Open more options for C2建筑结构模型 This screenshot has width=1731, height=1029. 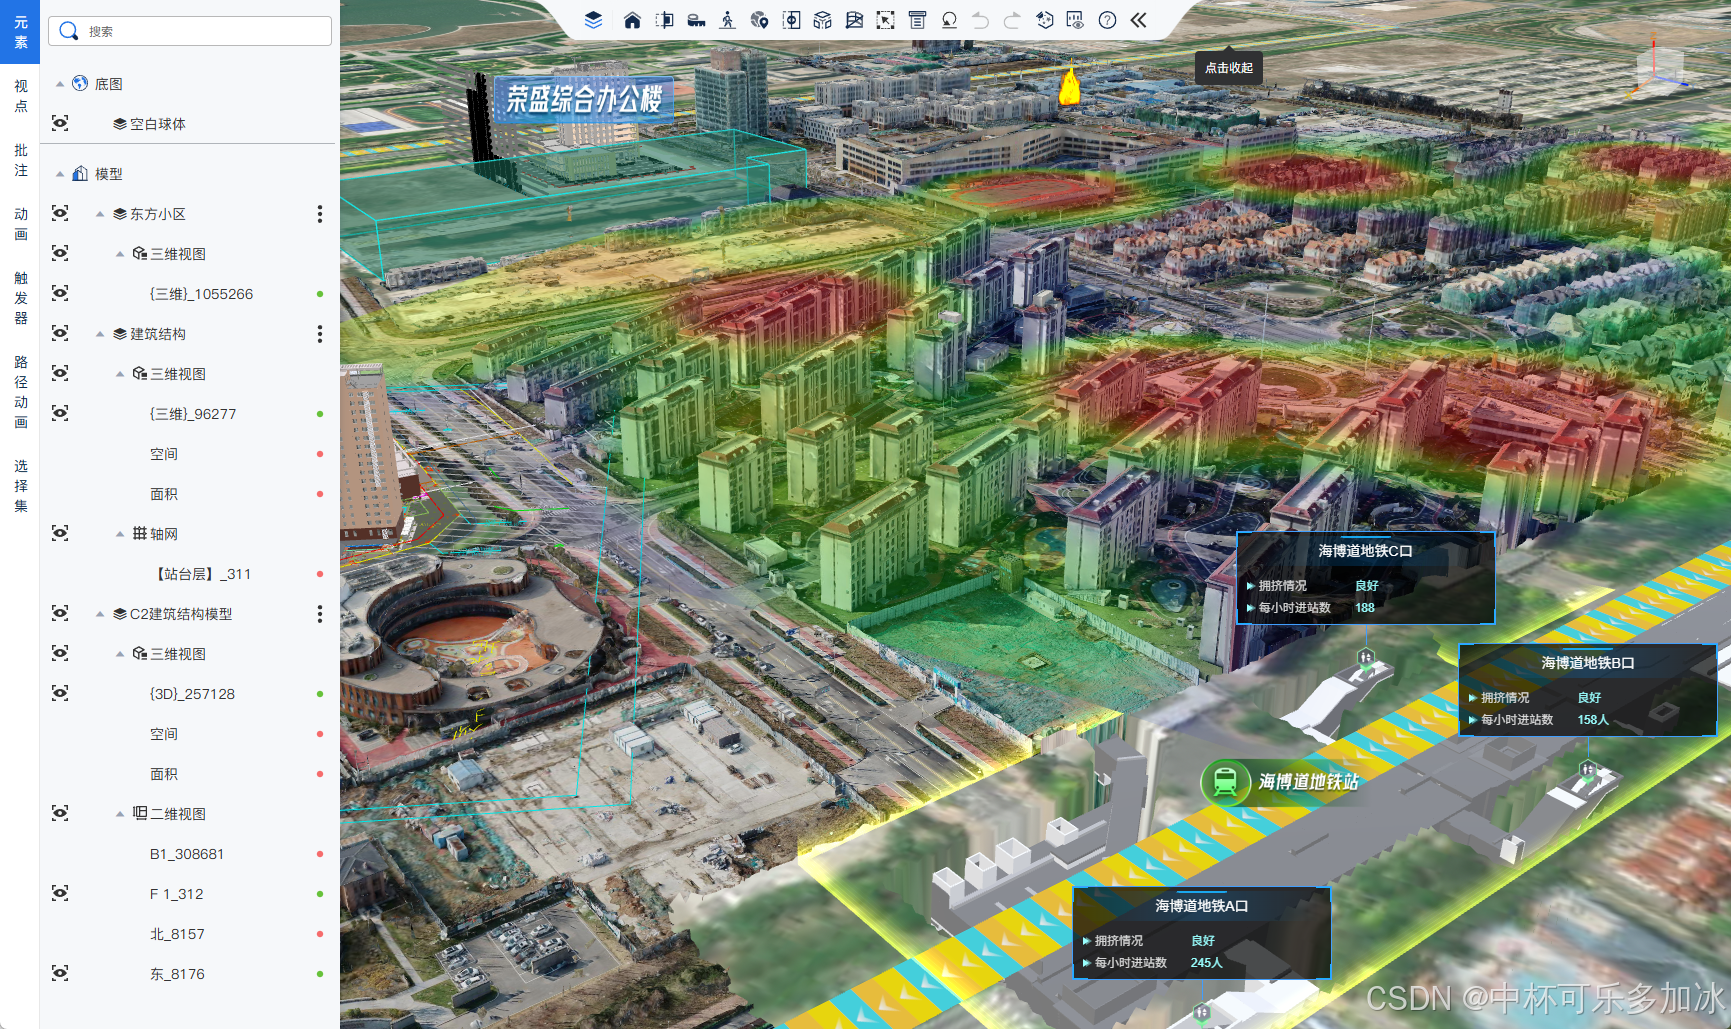319,614
